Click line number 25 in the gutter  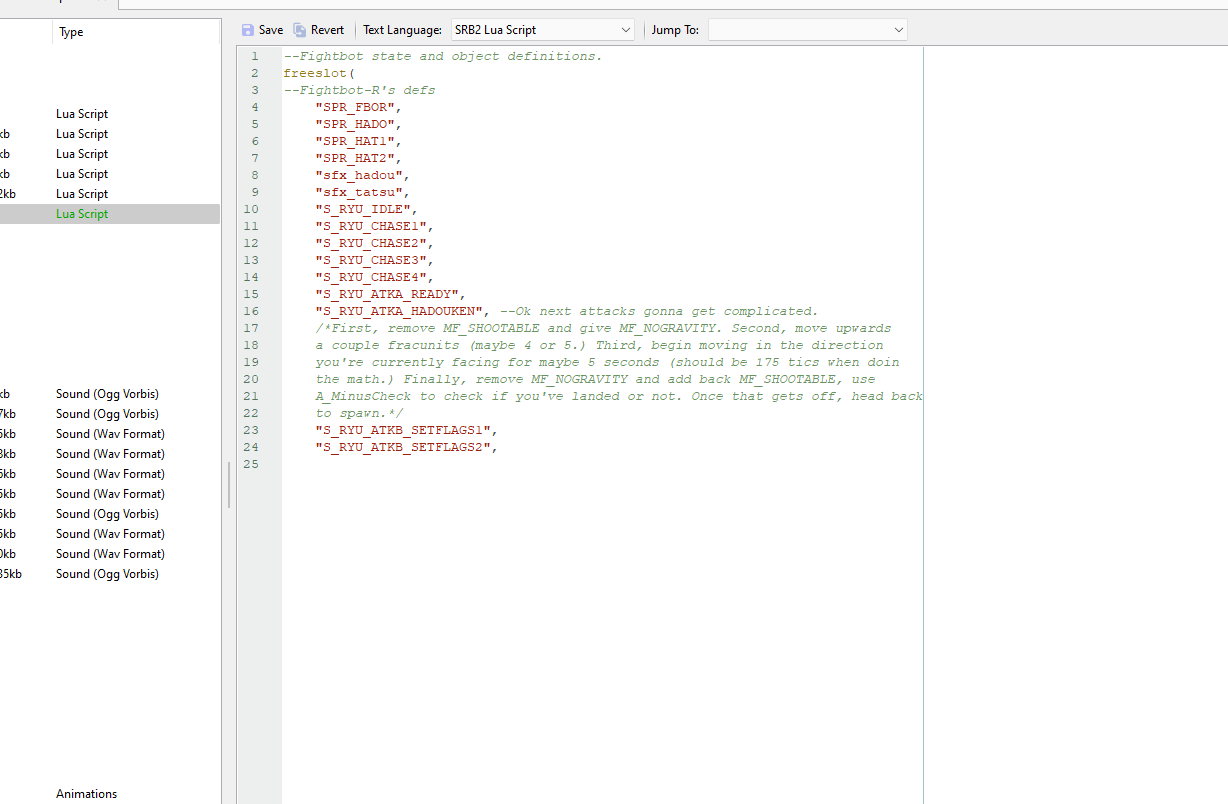(250, 464)
